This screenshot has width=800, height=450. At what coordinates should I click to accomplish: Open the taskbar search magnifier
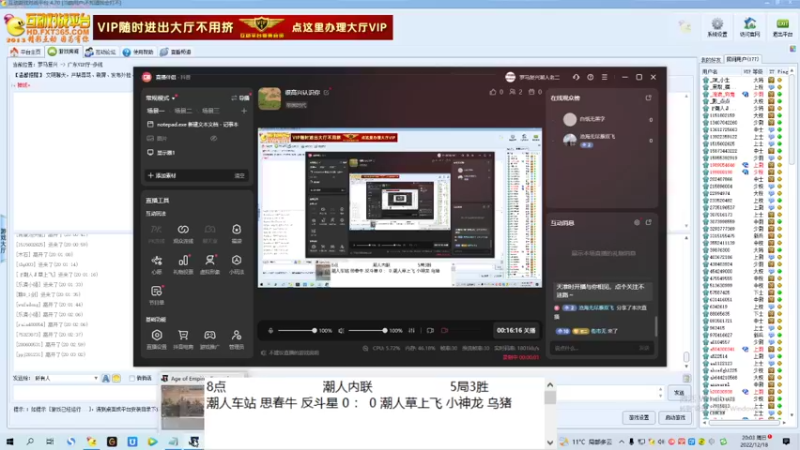coord(30,442)
